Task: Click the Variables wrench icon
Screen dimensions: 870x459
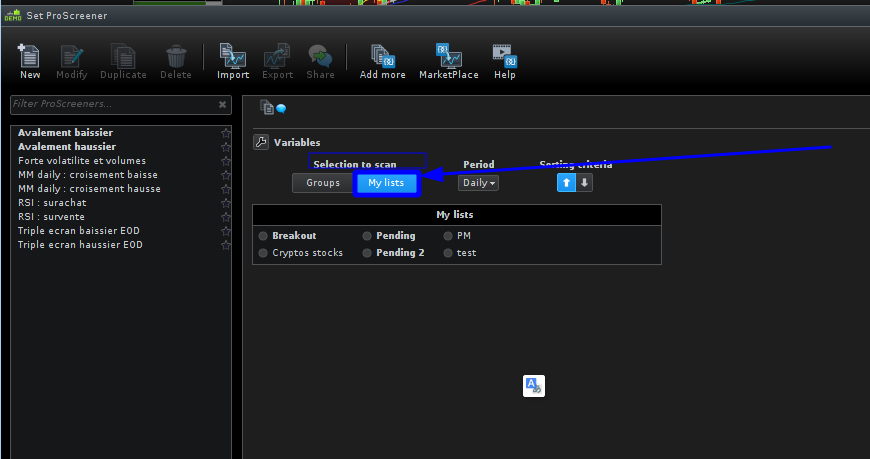Action: pos(261,142)
